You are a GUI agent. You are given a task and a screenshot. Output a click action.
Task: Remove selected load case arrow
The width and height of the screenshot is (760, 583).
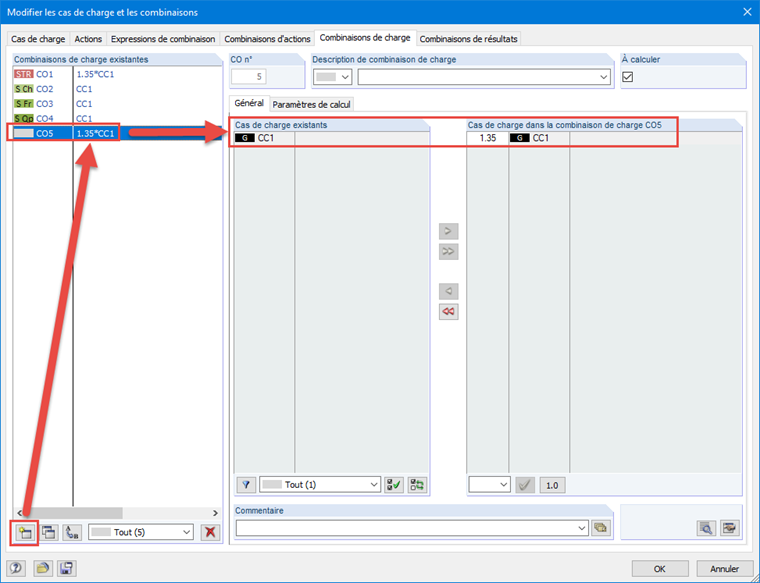(x=448, y=291)
